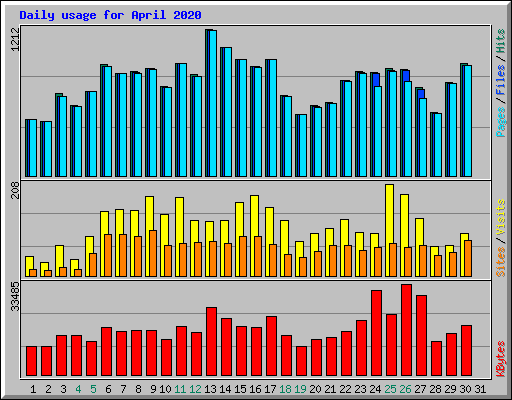Click the 208 axis value for visits
The width and height of the screenshot is (512, 400).
(x=15, y=191)
